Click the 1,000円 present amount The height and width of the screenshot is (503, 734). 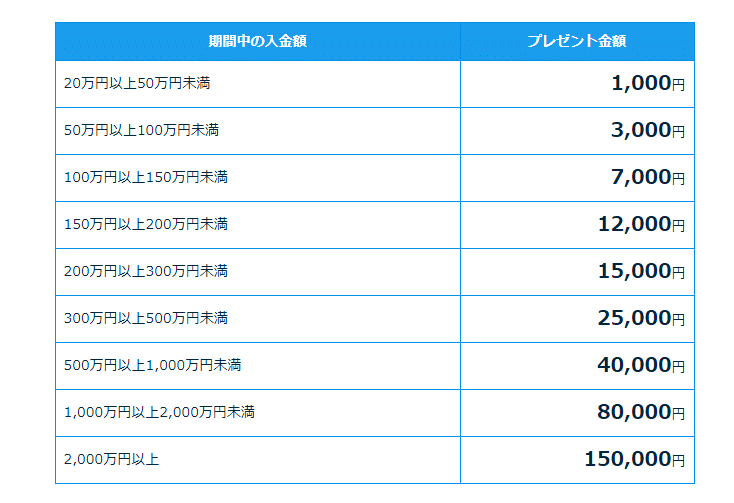click(648, 83)
